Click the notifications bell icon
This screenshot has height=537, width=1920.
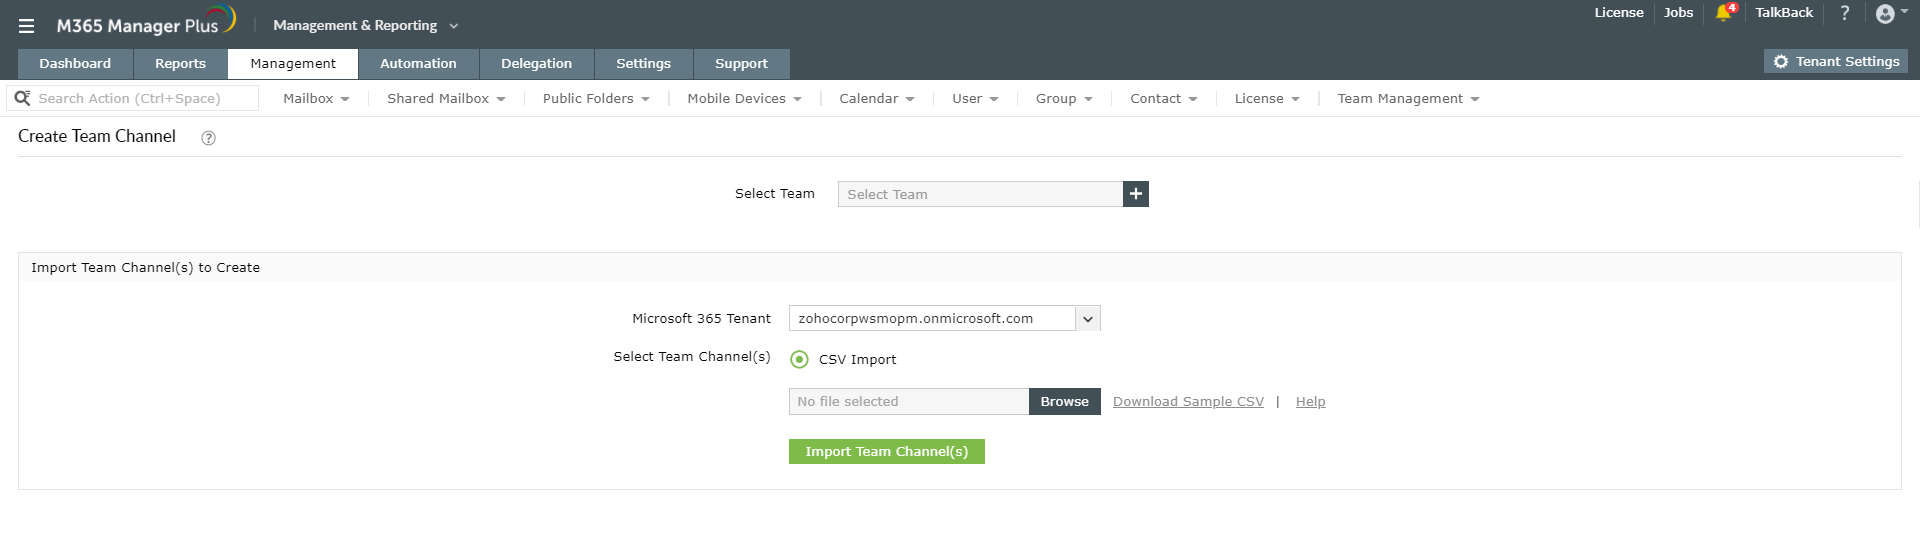click(x=1722, y=13)
